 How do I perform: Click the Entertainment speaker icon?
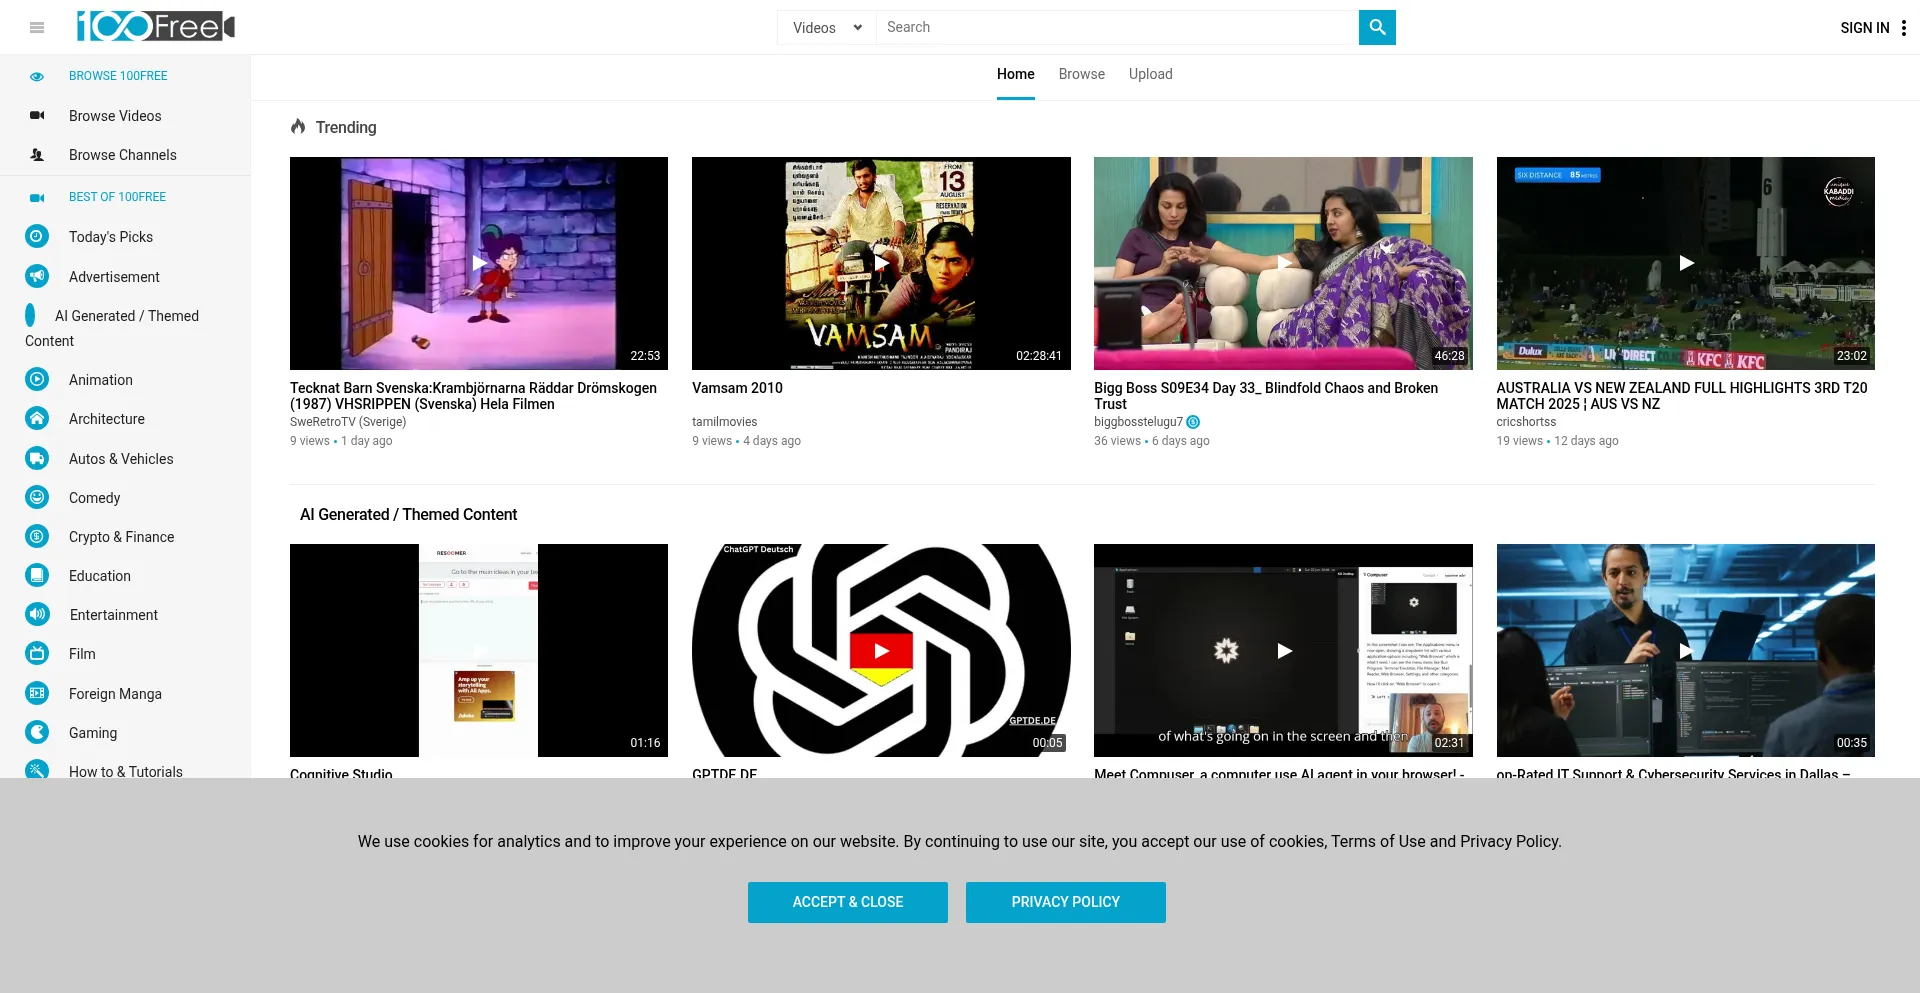pyautogui.click(x=37, y=615)
